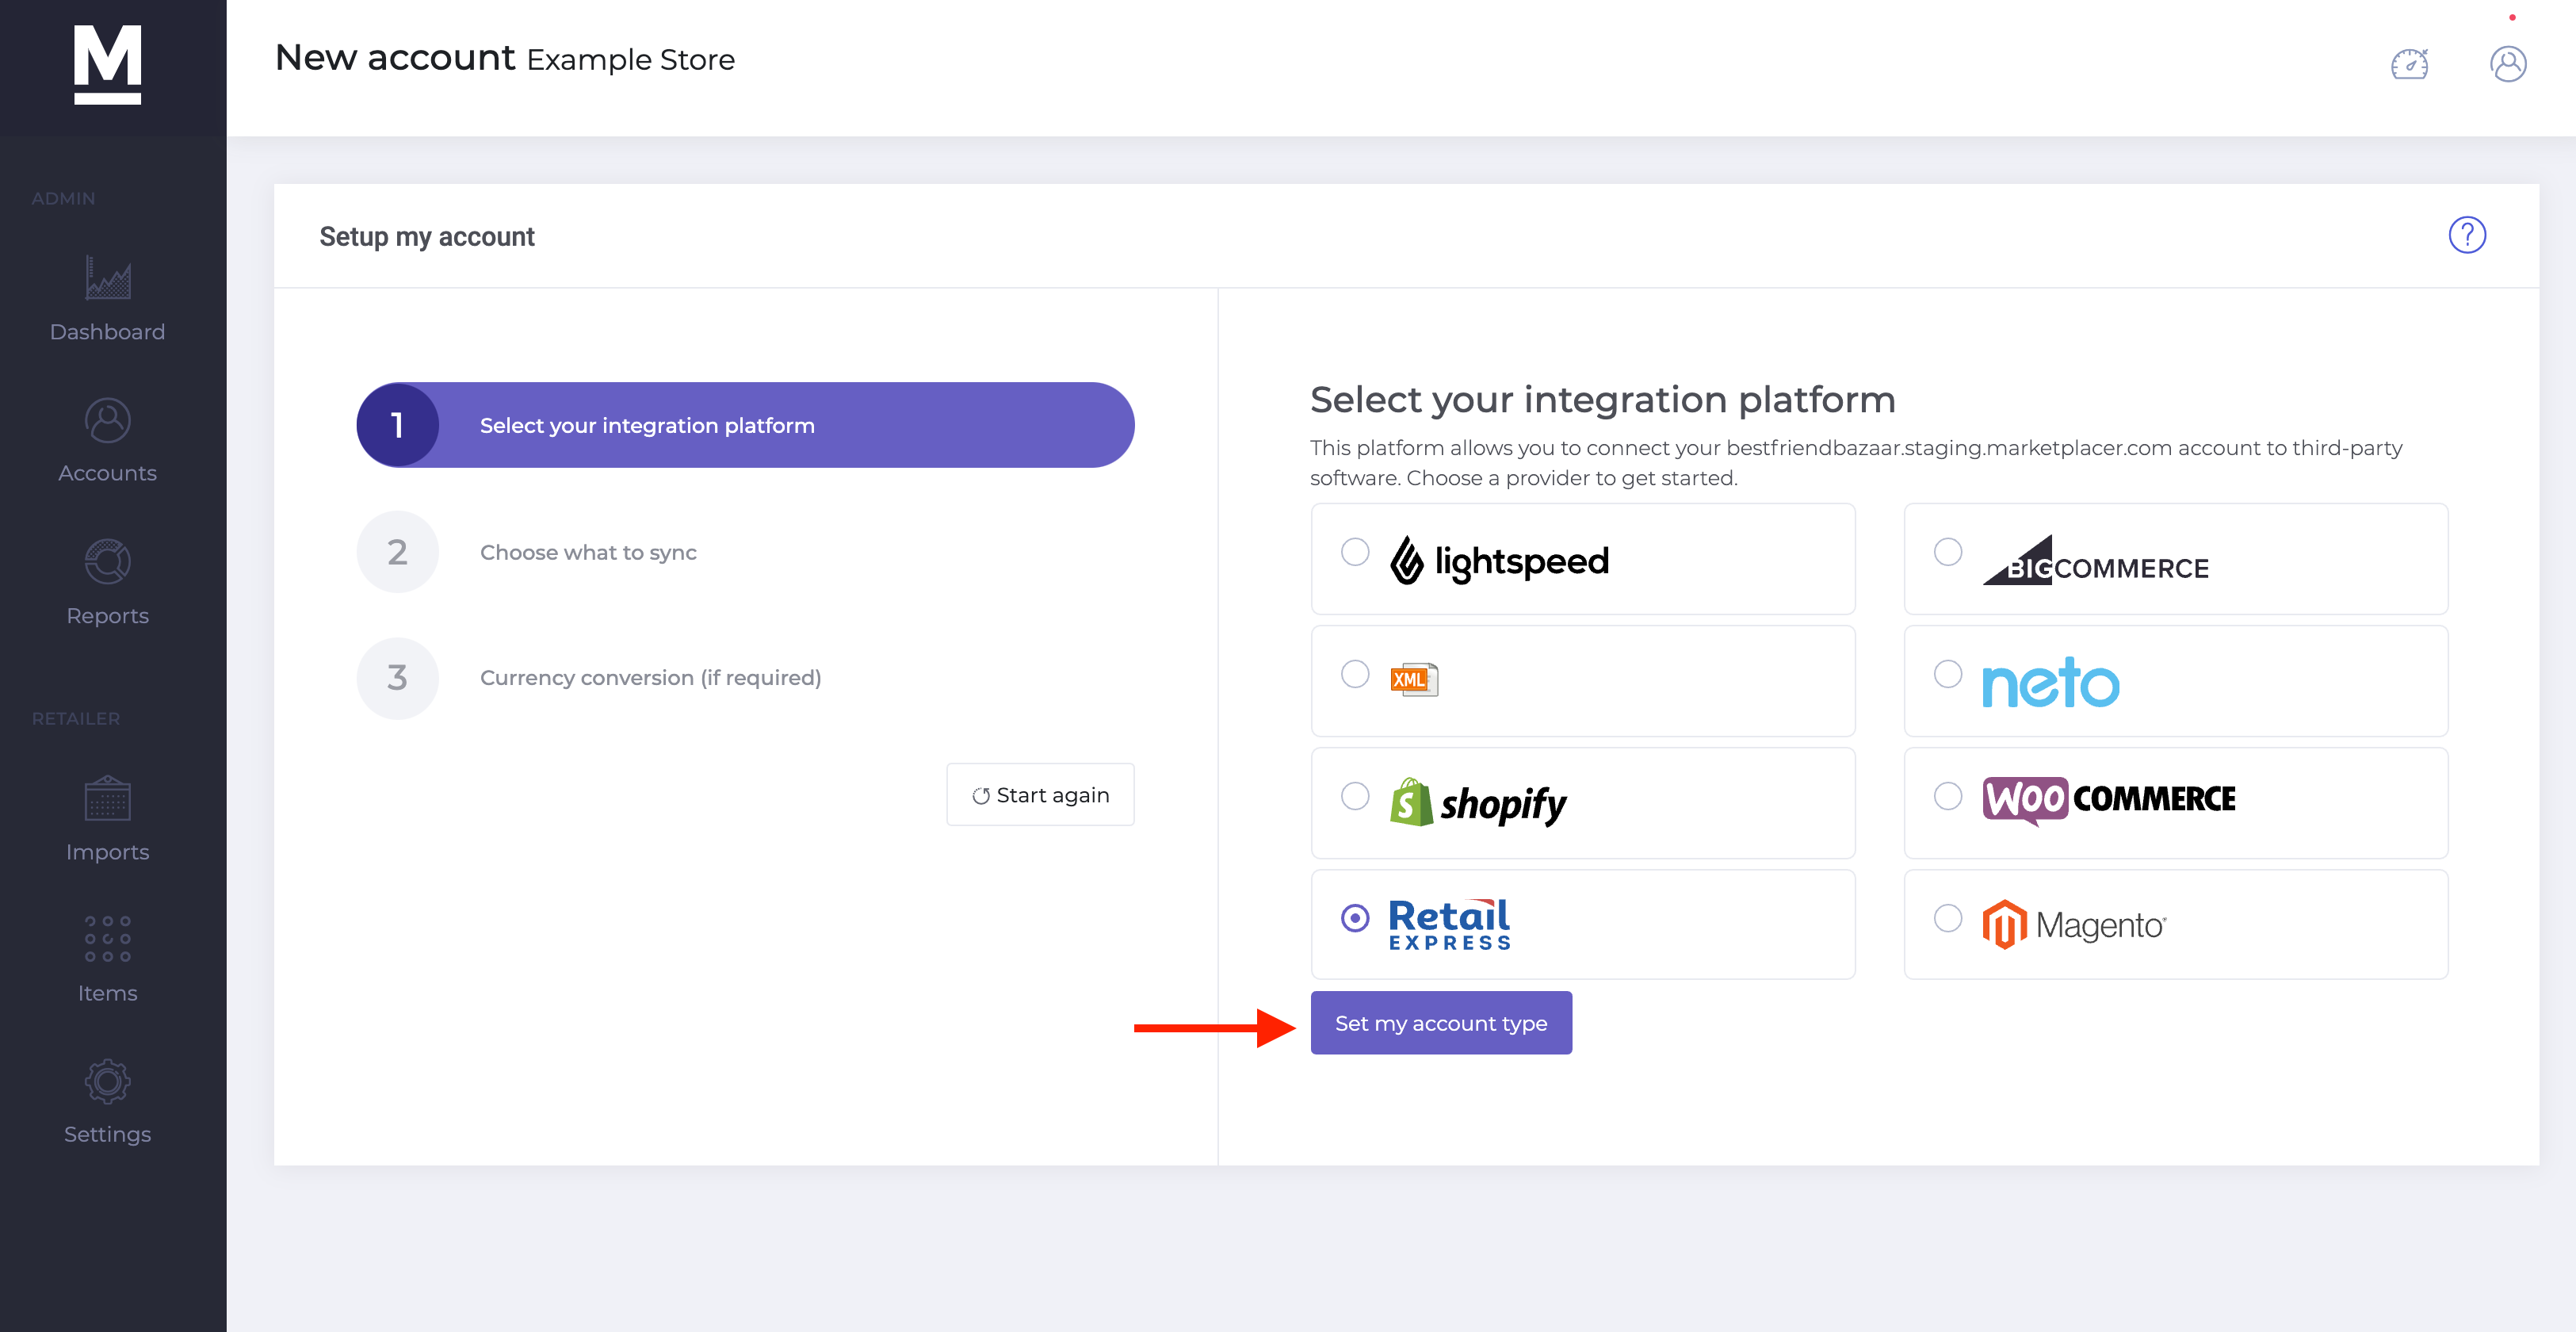Click the Neto logo
2576x1332 pixels.
(x=2050, y=682)
